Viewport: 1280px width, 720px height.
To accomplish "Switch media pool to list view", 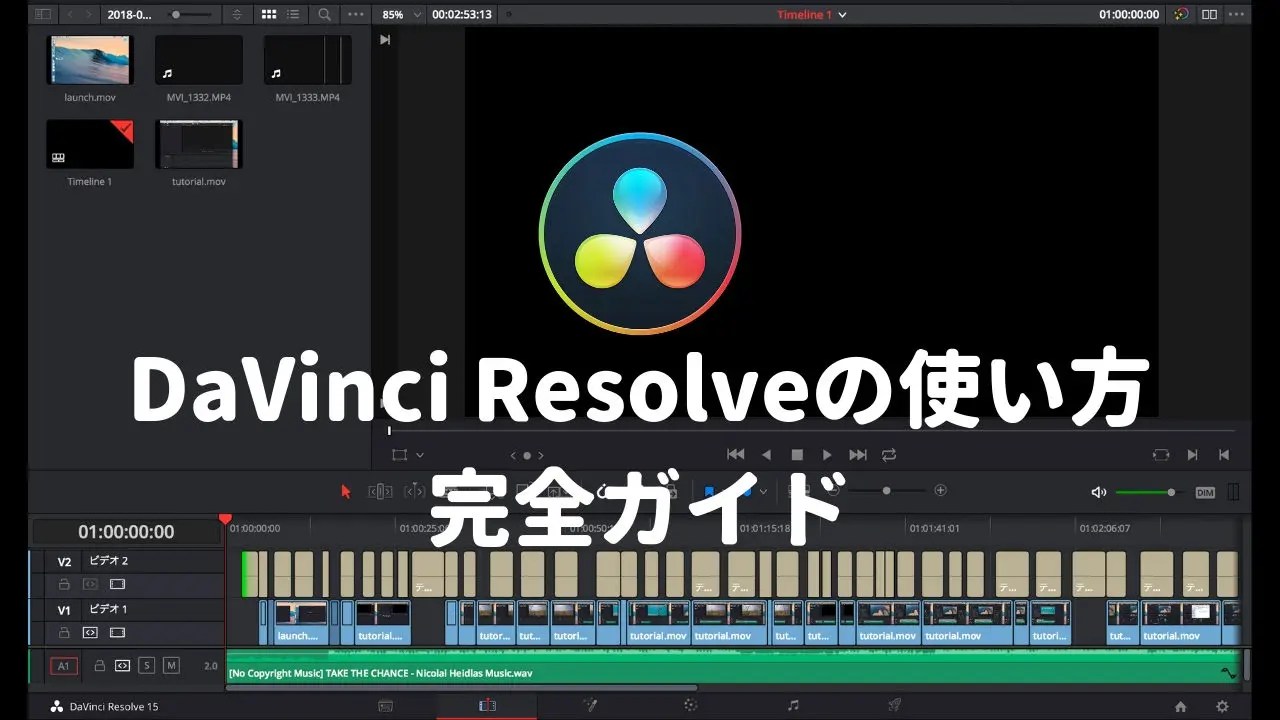I will 295,15.
